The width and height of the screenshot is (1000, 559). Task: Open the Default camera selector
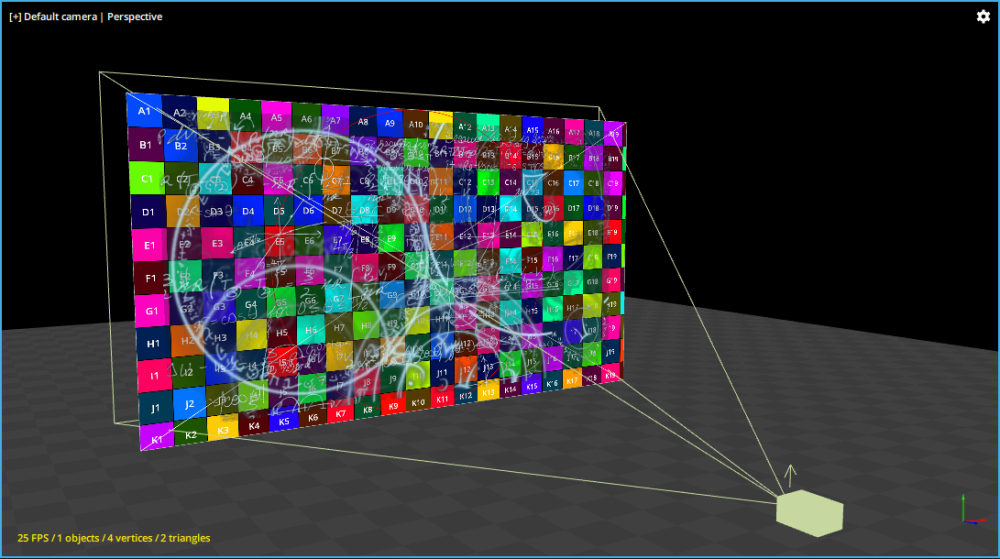click(60, 17)
